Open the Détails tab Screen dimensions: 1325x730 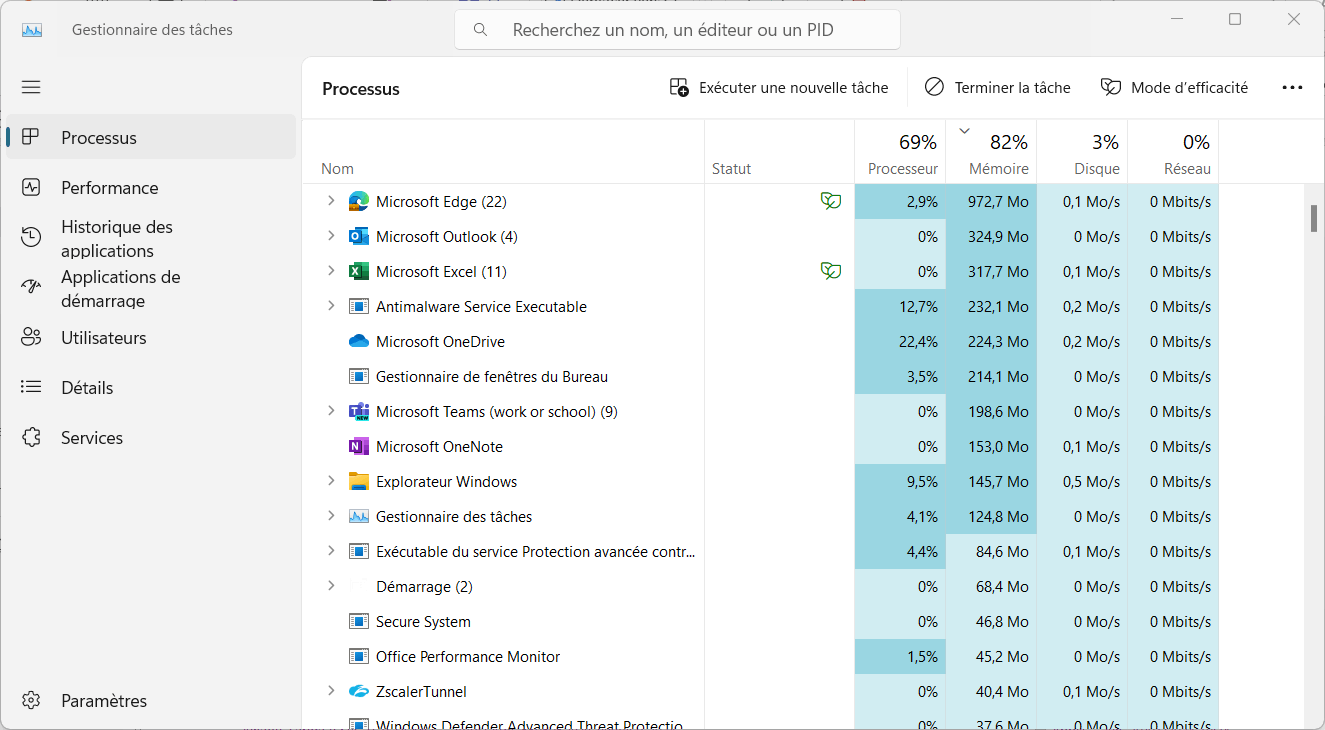pos(151,387)
